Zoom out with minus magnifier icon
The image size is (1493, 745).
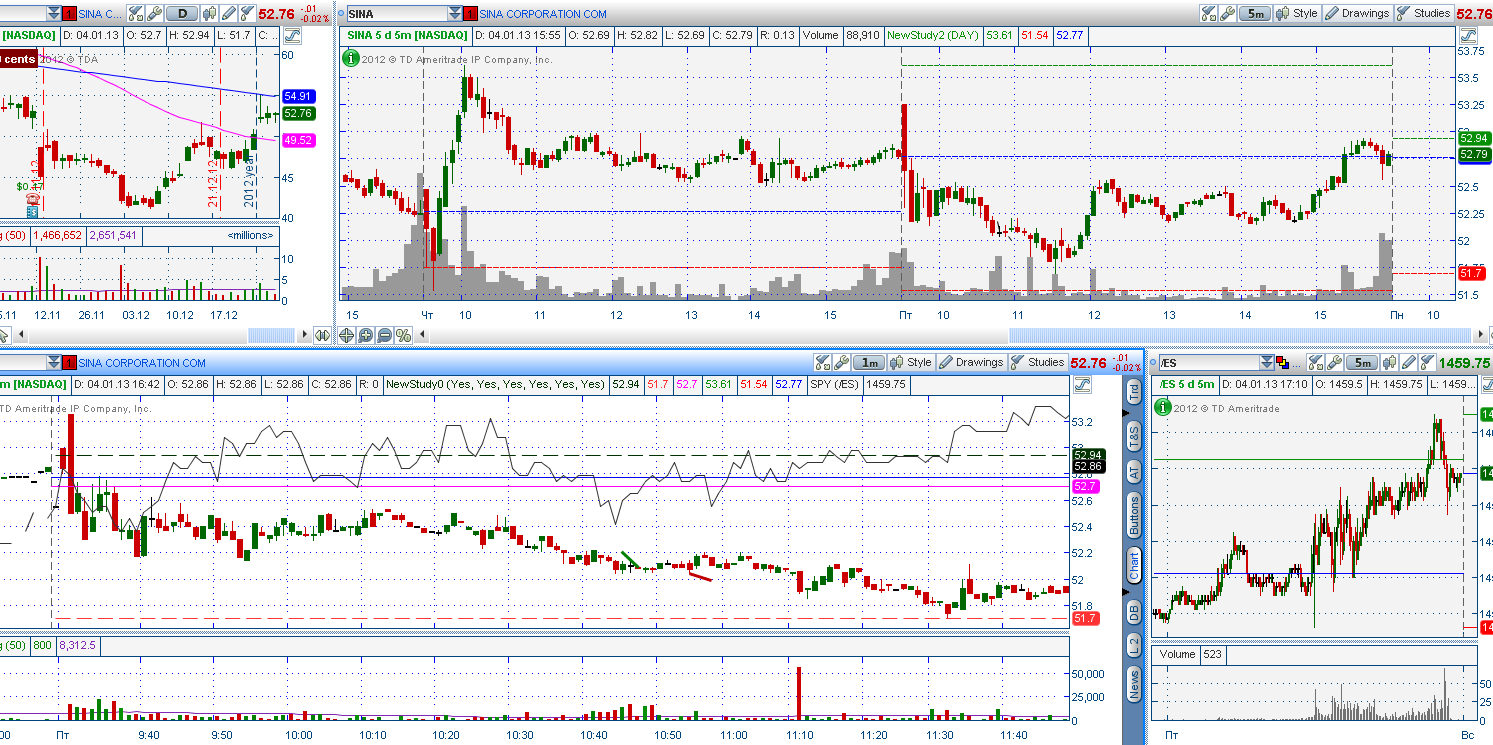[x=385, y=335]
